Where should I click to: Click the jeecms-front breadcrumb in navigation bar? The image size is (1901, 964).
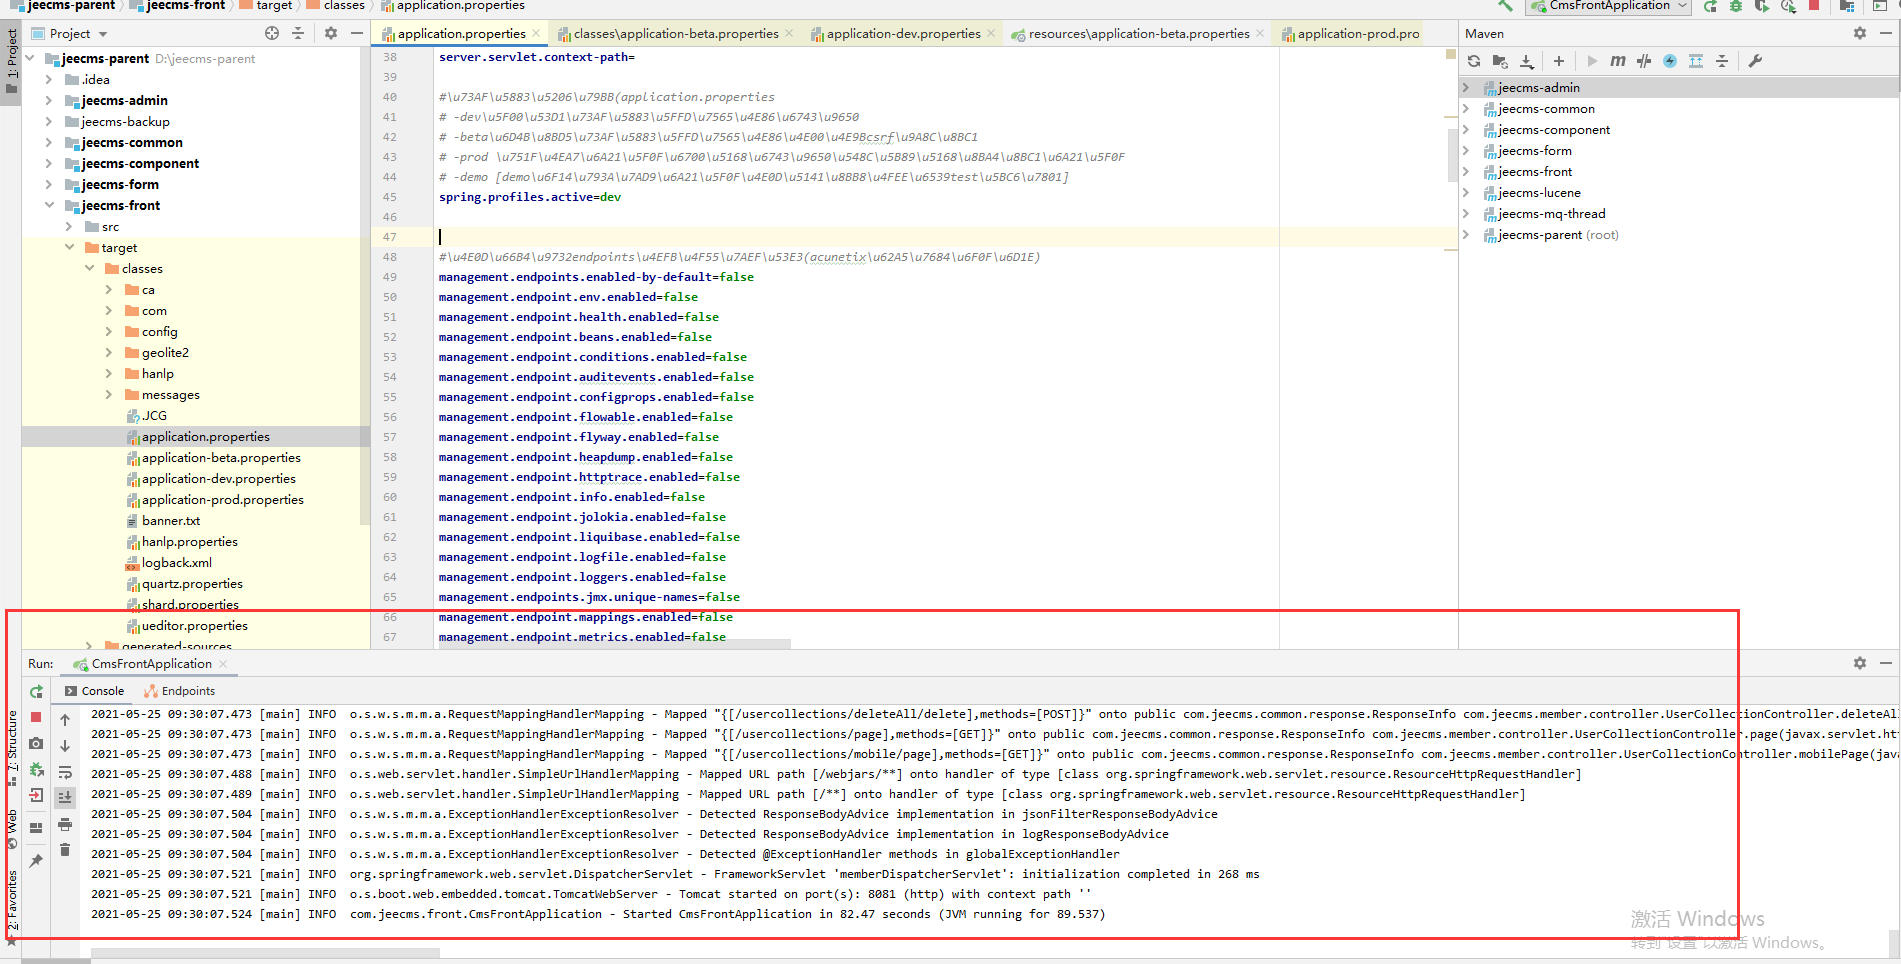point(186,5)
